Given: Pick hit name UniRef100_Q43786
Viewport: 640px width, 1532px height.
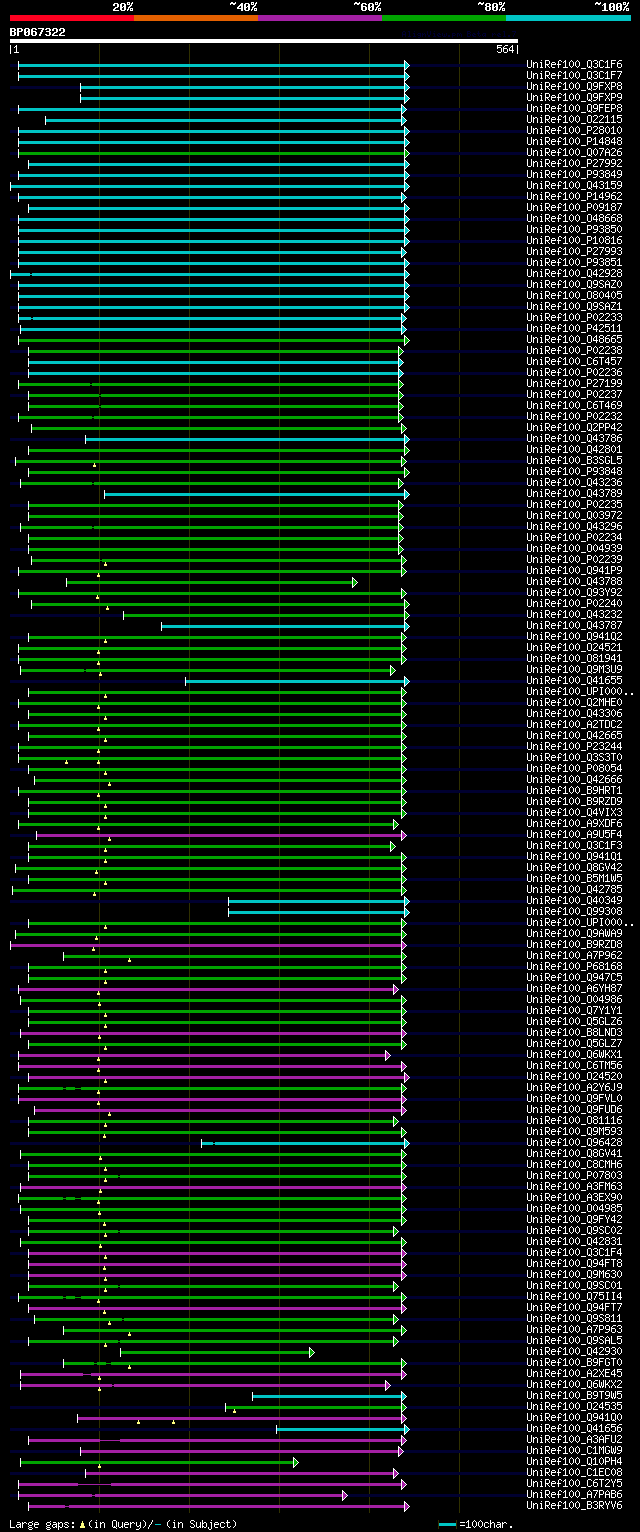Looking at the screenshot, I should pyautogui.click(x=574, y=439).
